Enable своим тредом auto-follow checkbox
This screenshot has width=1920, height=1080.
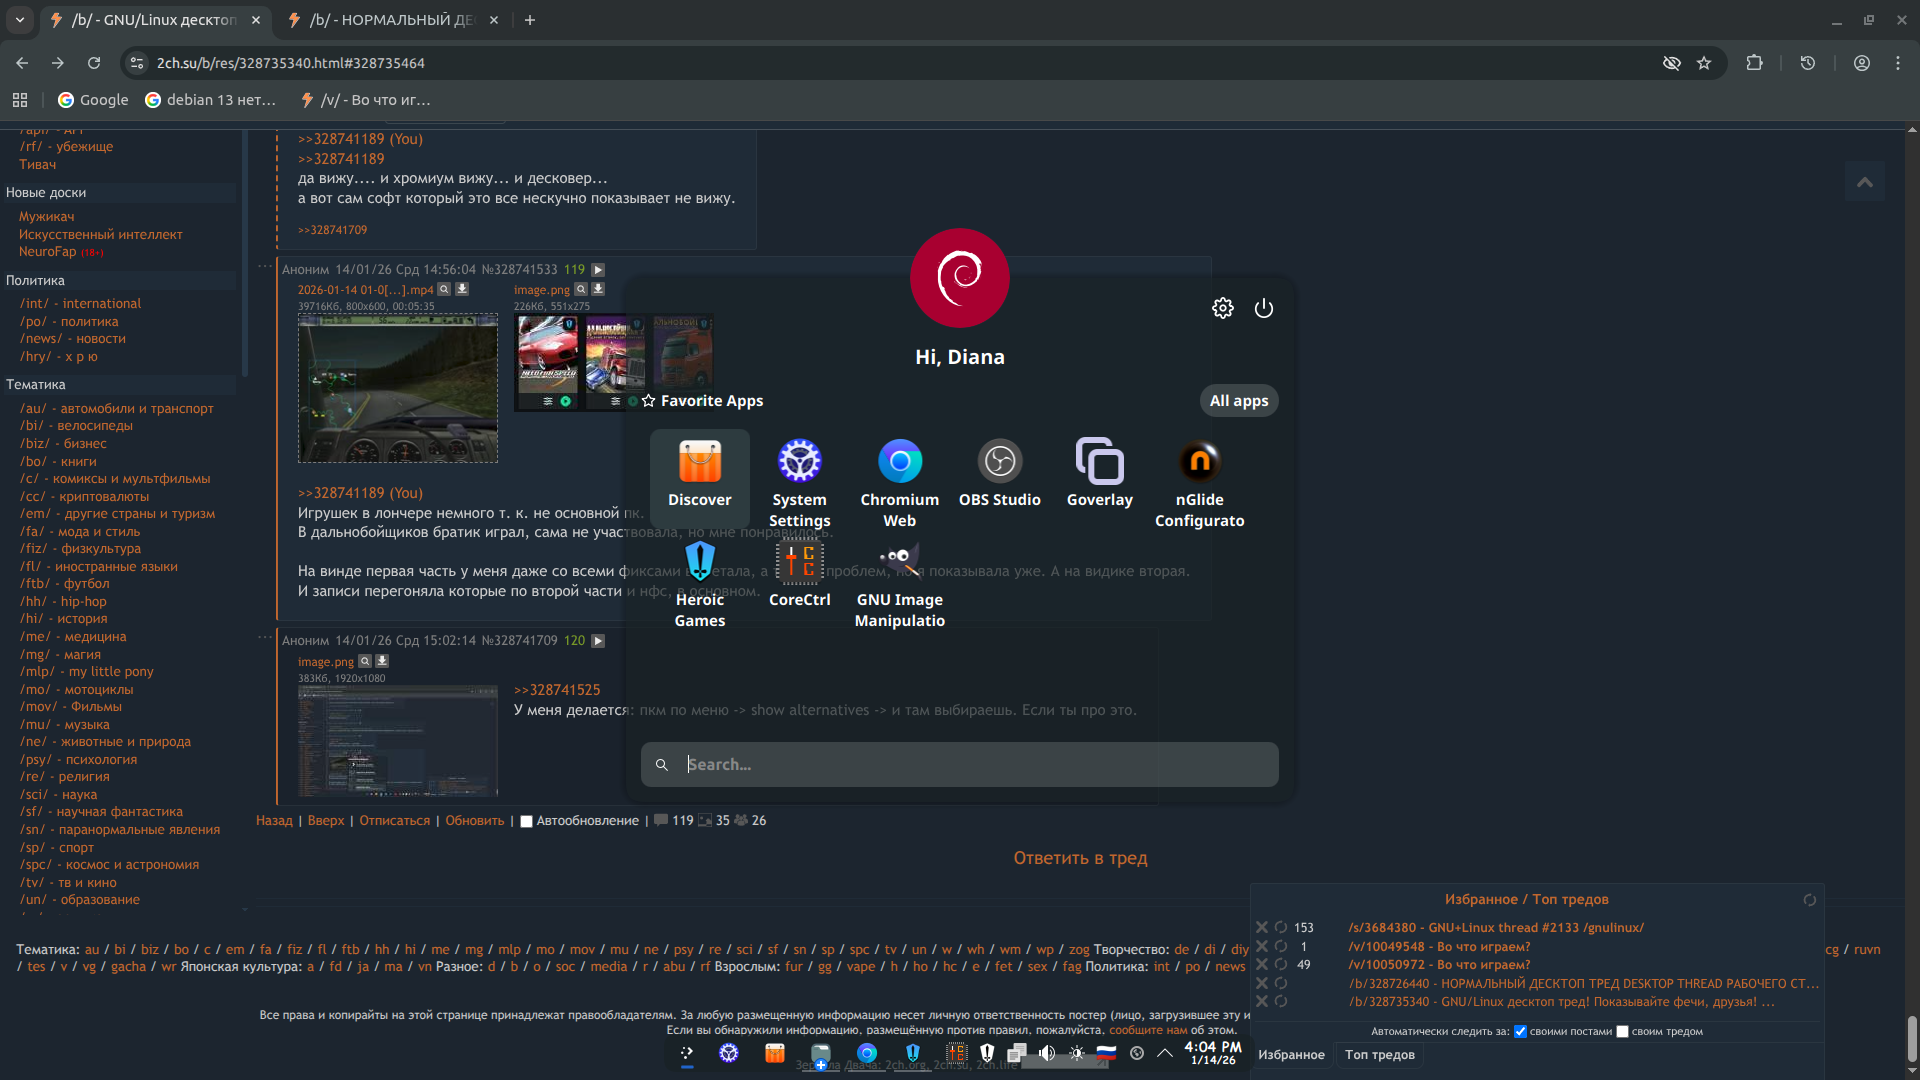pos(1622,1031)
